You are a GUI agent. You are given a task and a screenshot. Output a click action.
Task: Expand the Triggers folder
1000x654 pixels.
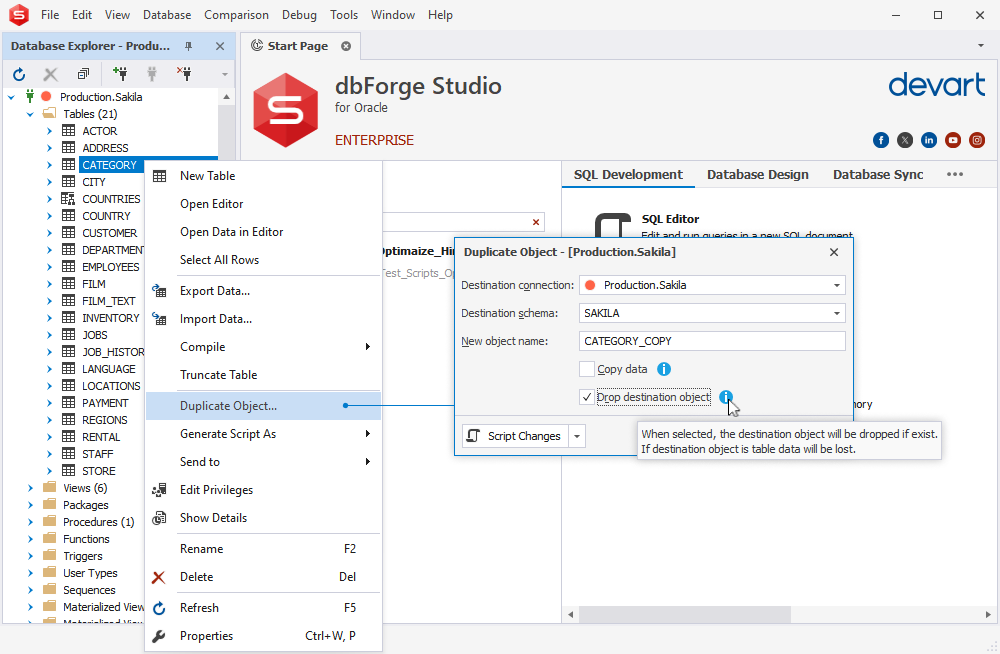[x=30, y=556]
